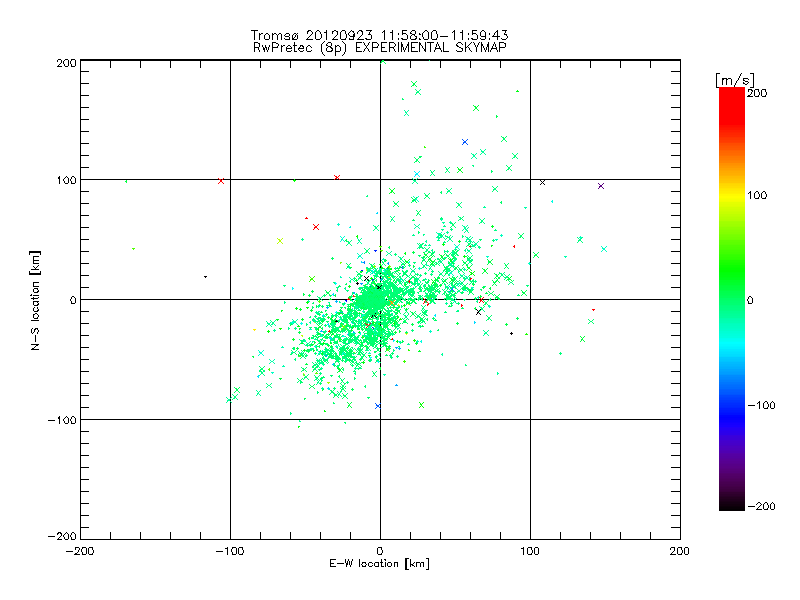Click the colorbar tick label "0"
The height and width of the screenshot is (600, 800).
(750, 300)
